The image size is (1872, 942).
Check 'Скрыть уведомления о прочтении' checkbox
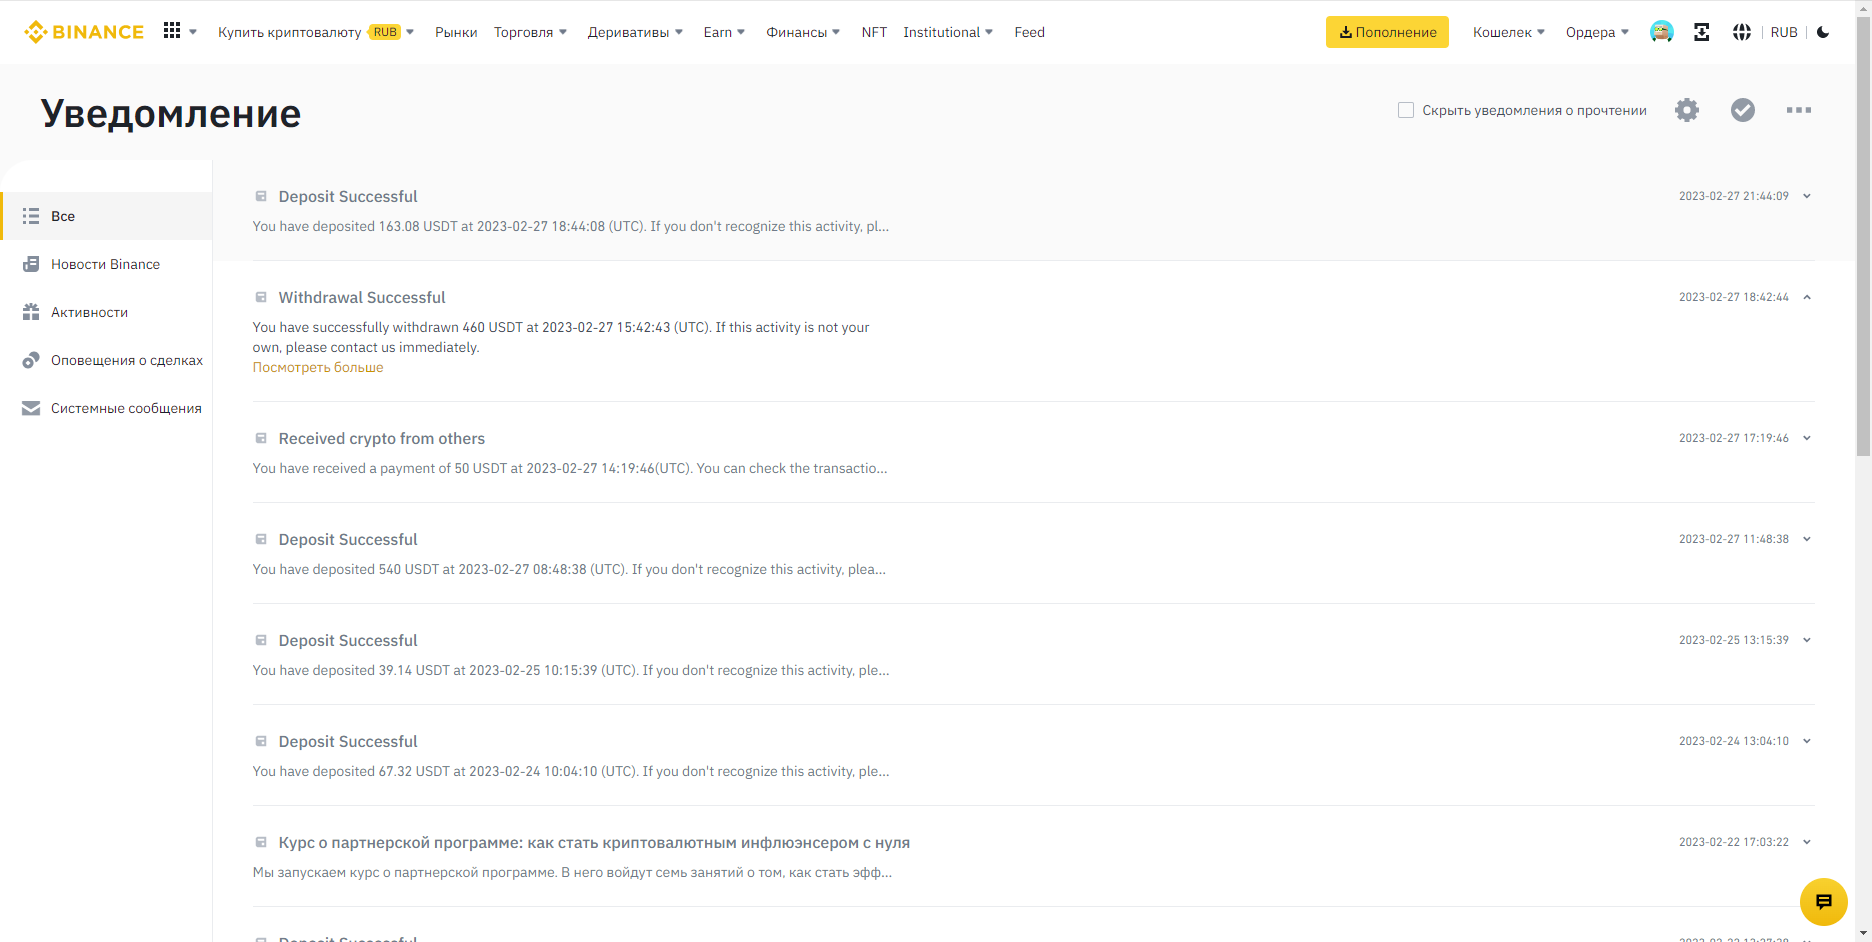[1406, 110]
